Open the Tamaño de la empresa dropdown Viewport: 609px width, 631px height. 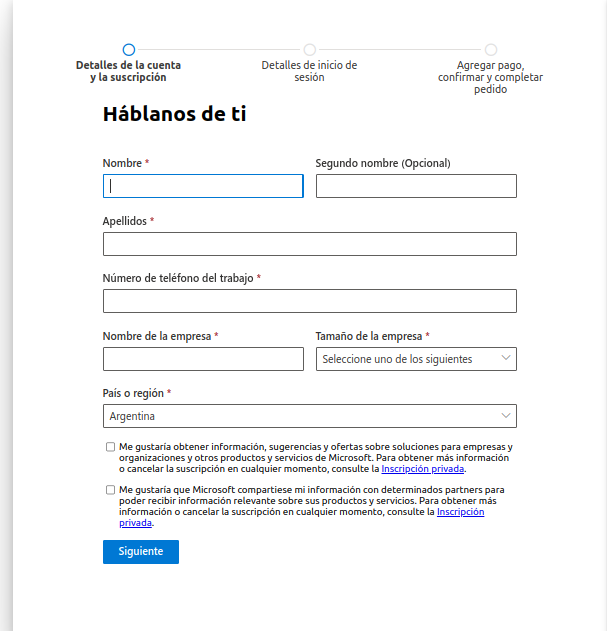click(416, 359)
